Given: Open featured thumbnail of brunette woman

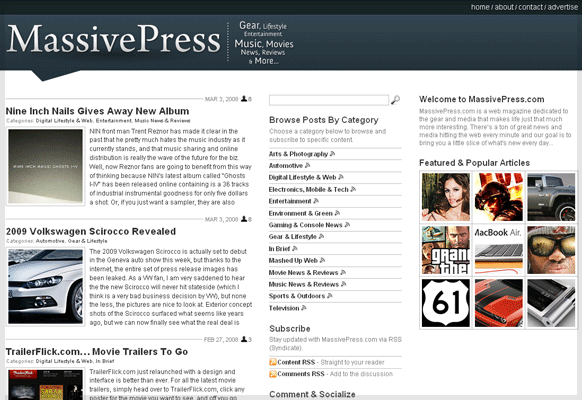Looking at the screenshot, I should click(x=446, y=197).
